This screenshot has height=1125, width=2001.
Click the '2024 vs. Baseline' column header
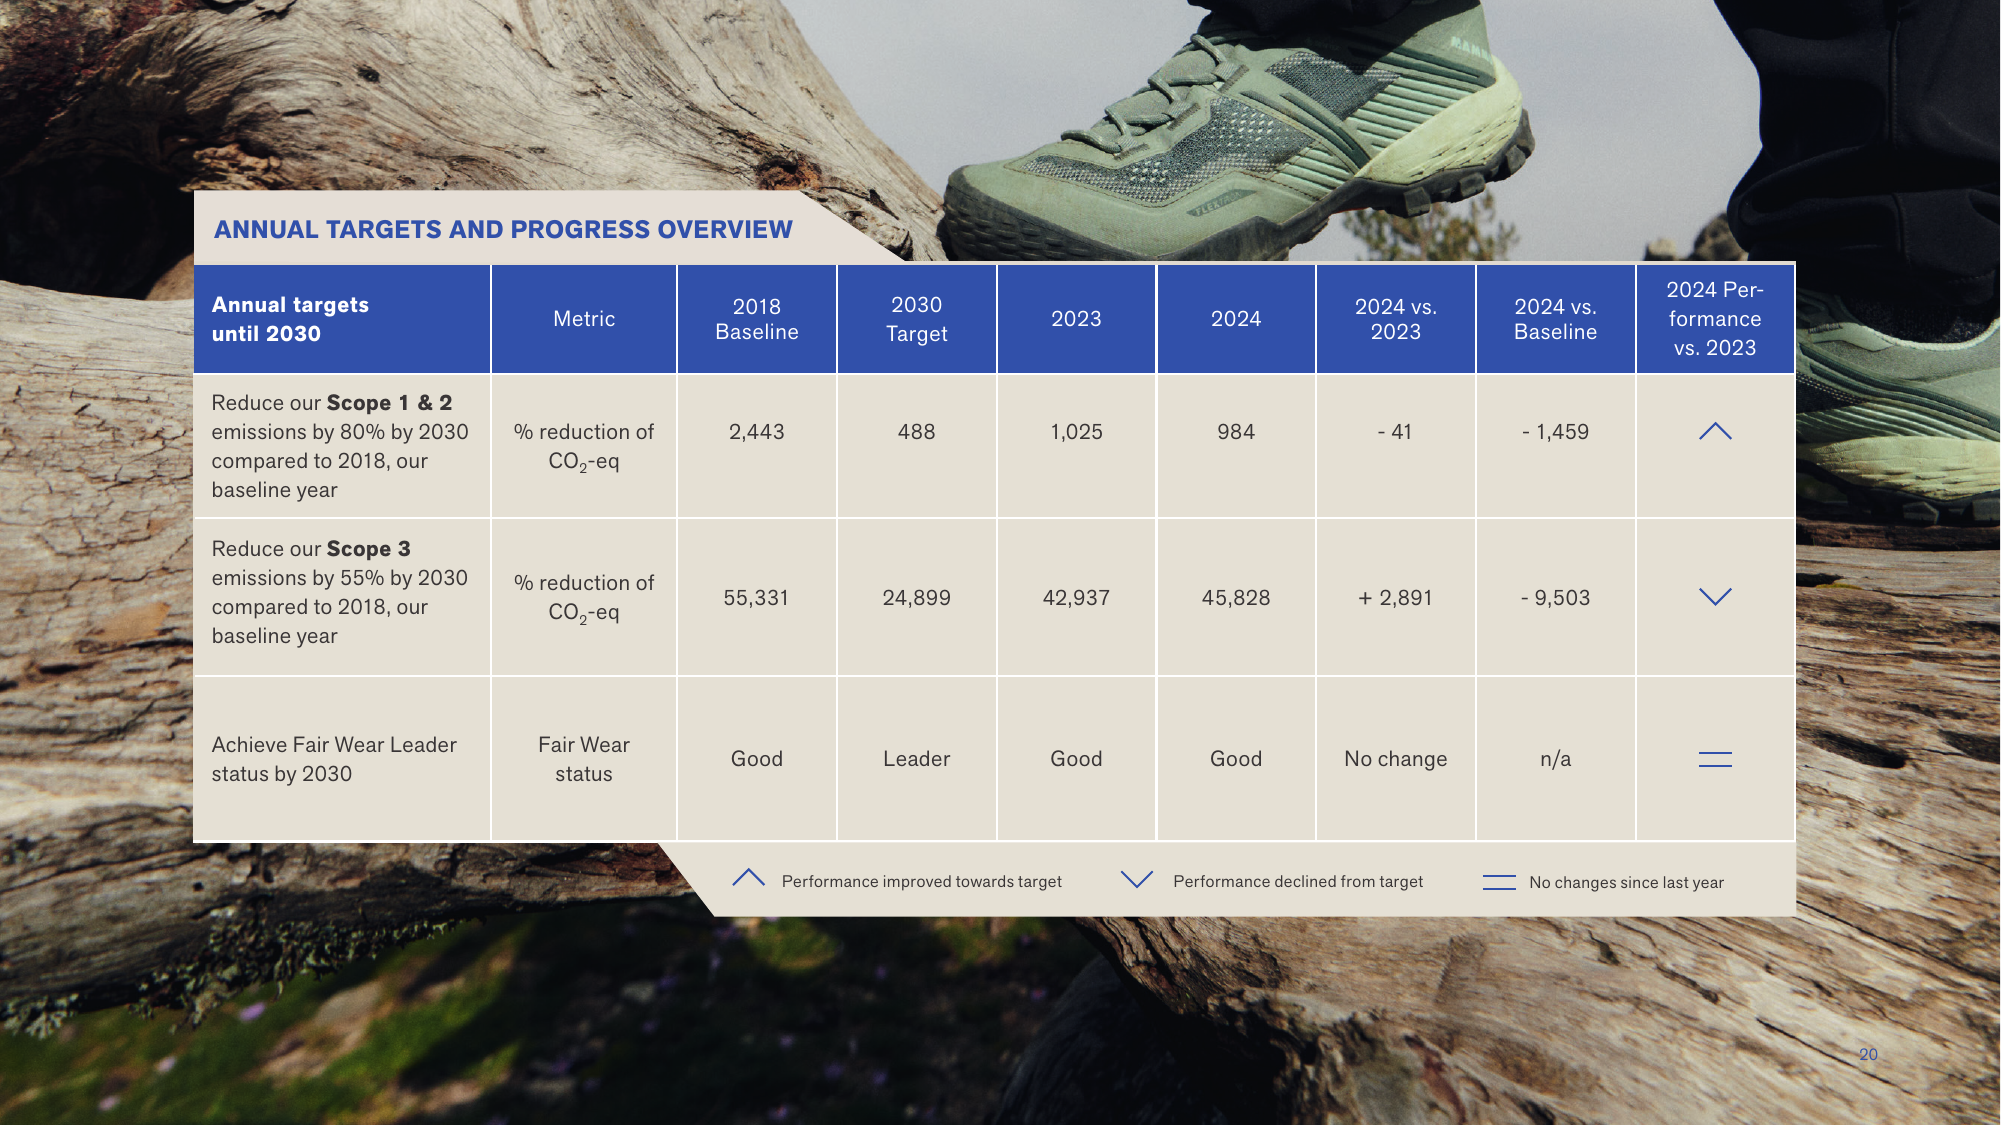coord(1555,319)
